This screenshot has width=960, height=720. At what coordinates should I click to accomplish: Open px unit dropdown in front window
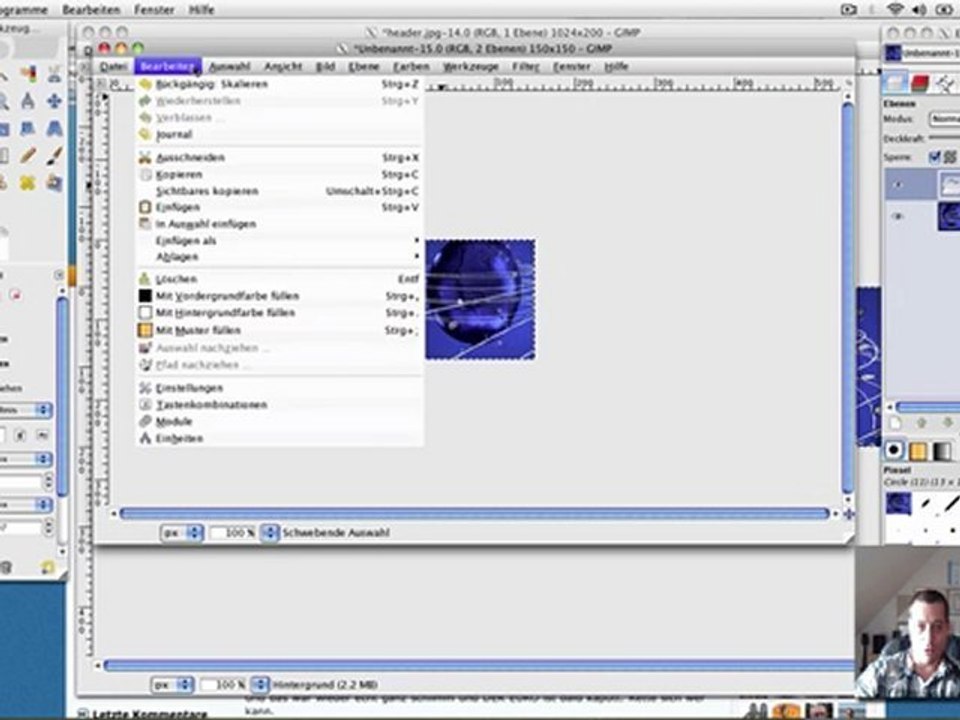coord(182,533)
